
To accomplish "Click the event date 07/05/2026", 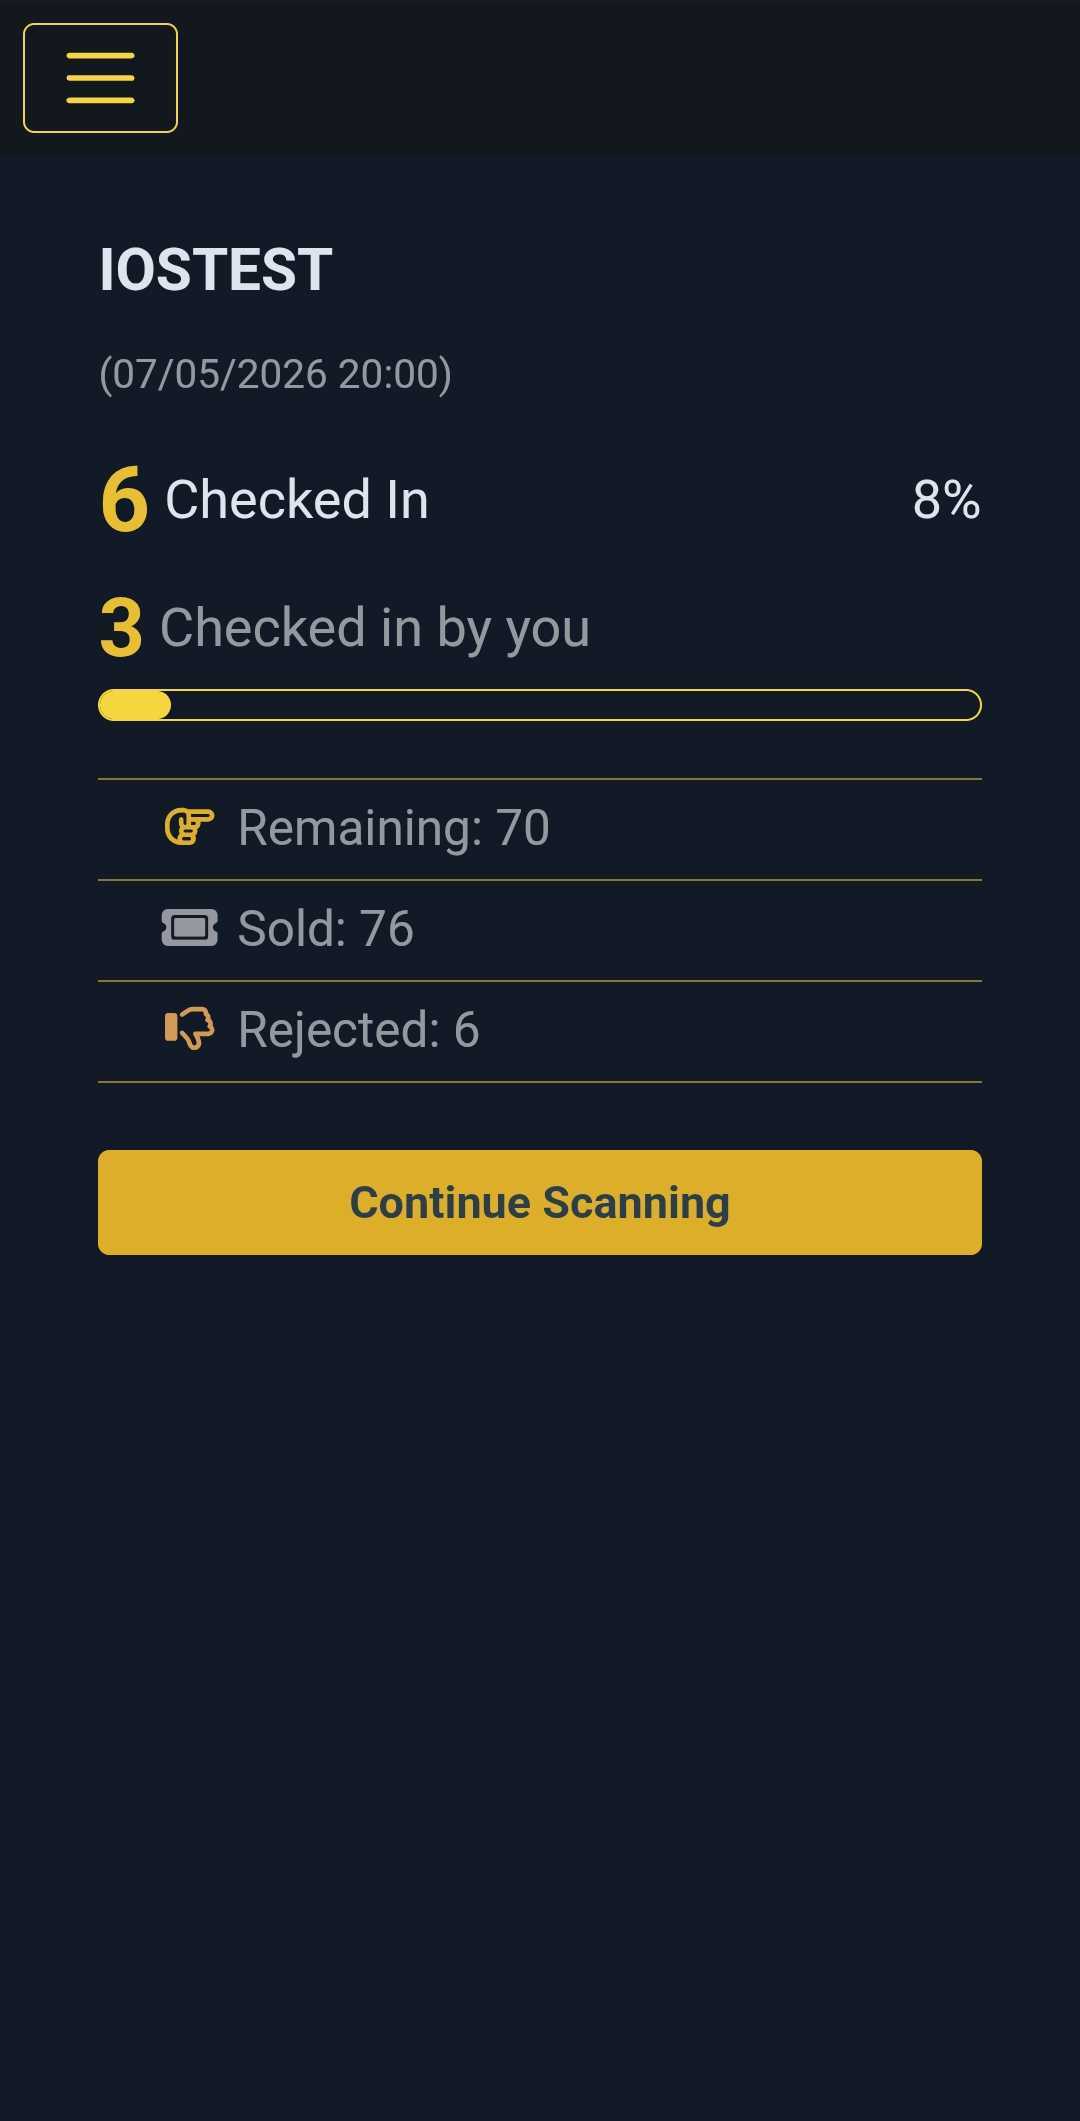I will 219,374.
